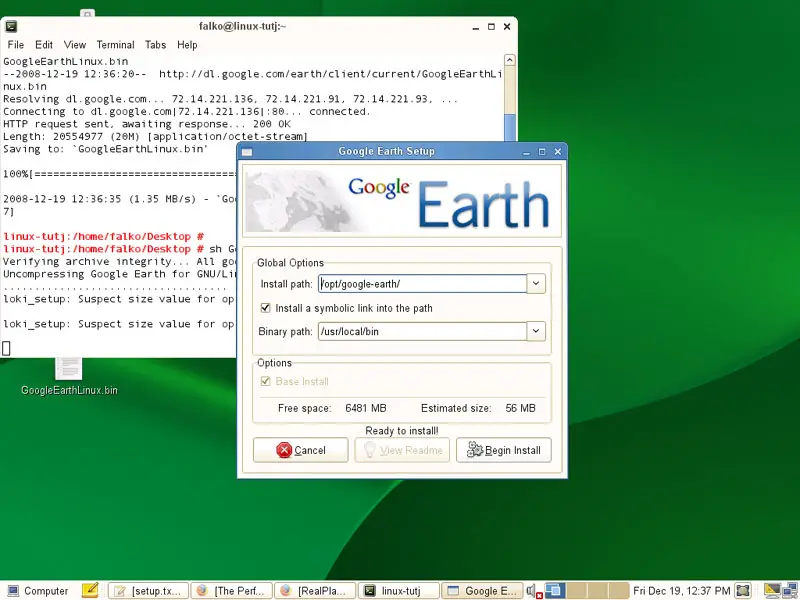Viewport: 800px width, 600px height.
Task: Maximize the Google Earth Setup window
Action: (x=542, y=152)
